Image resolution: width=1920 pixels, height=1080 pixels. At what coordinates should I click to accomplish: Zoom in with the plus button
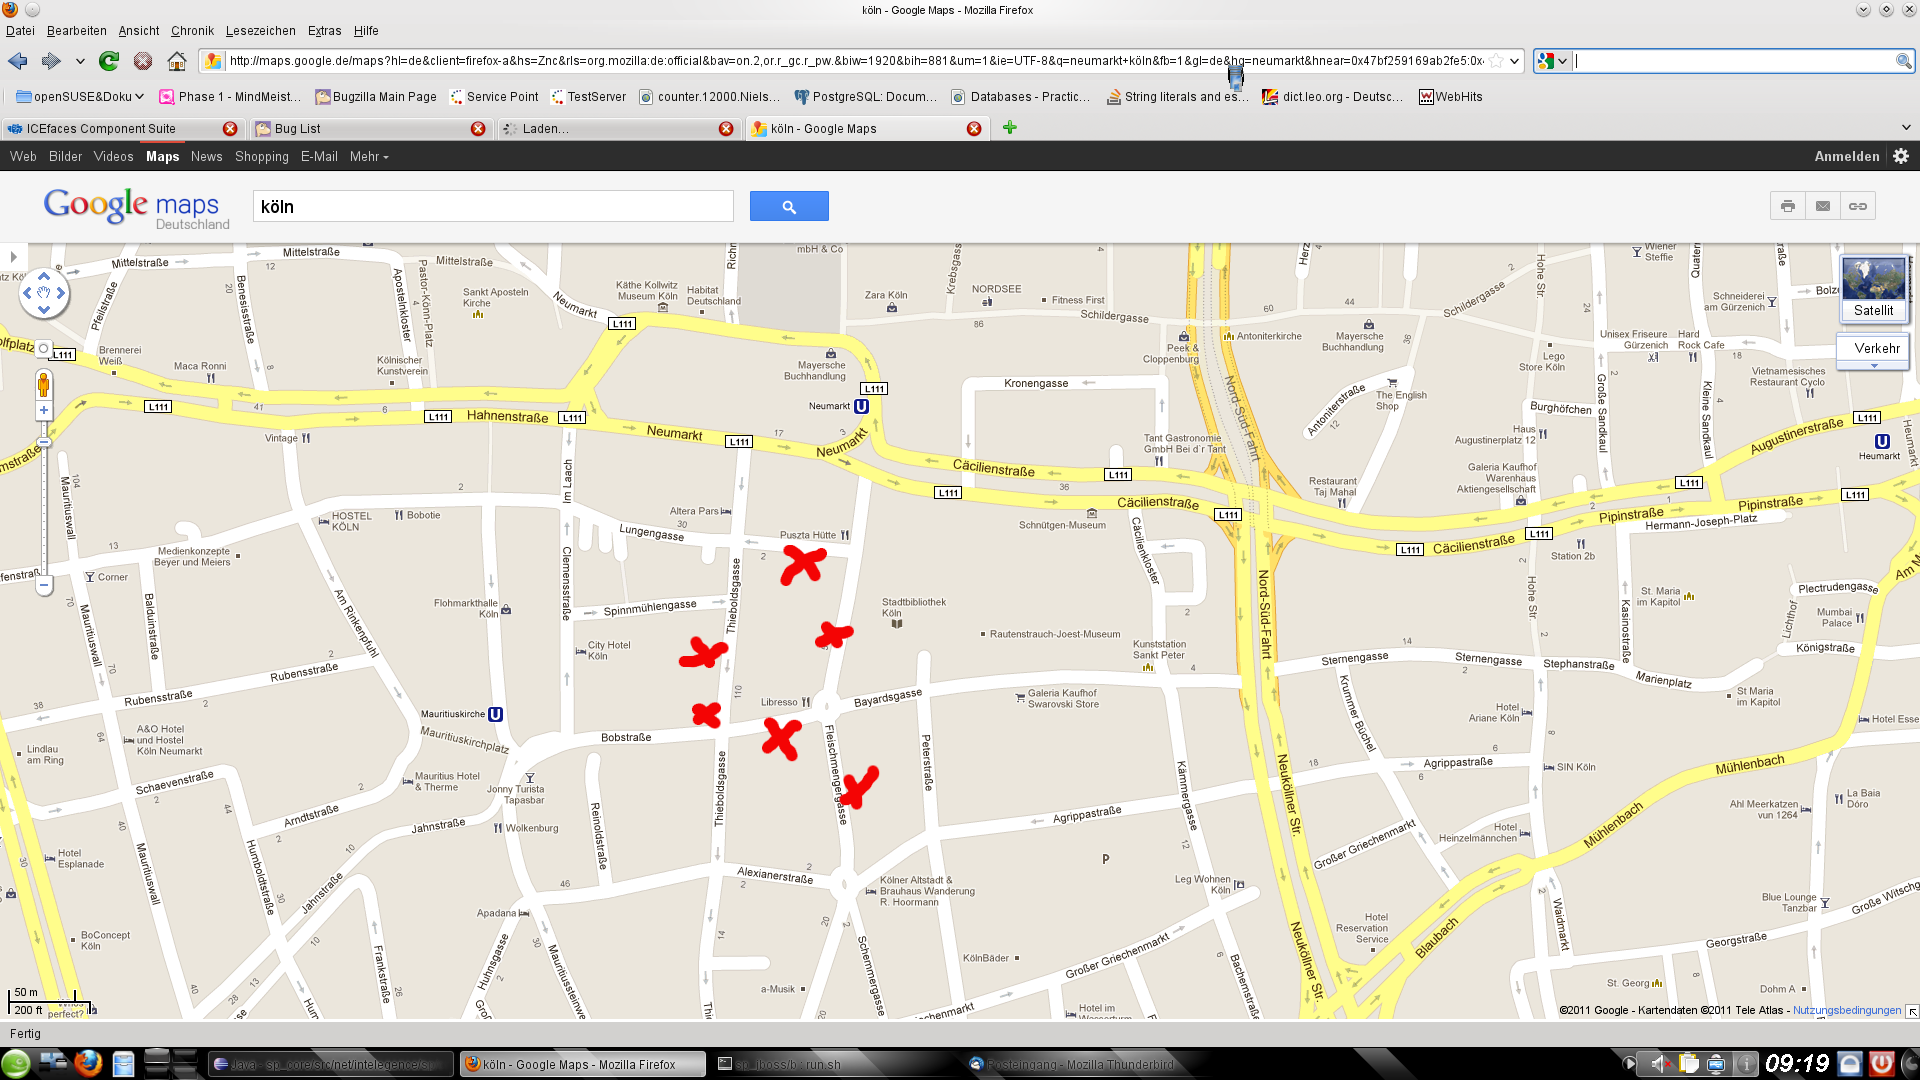pyautogui.click(x=43, y=411)
